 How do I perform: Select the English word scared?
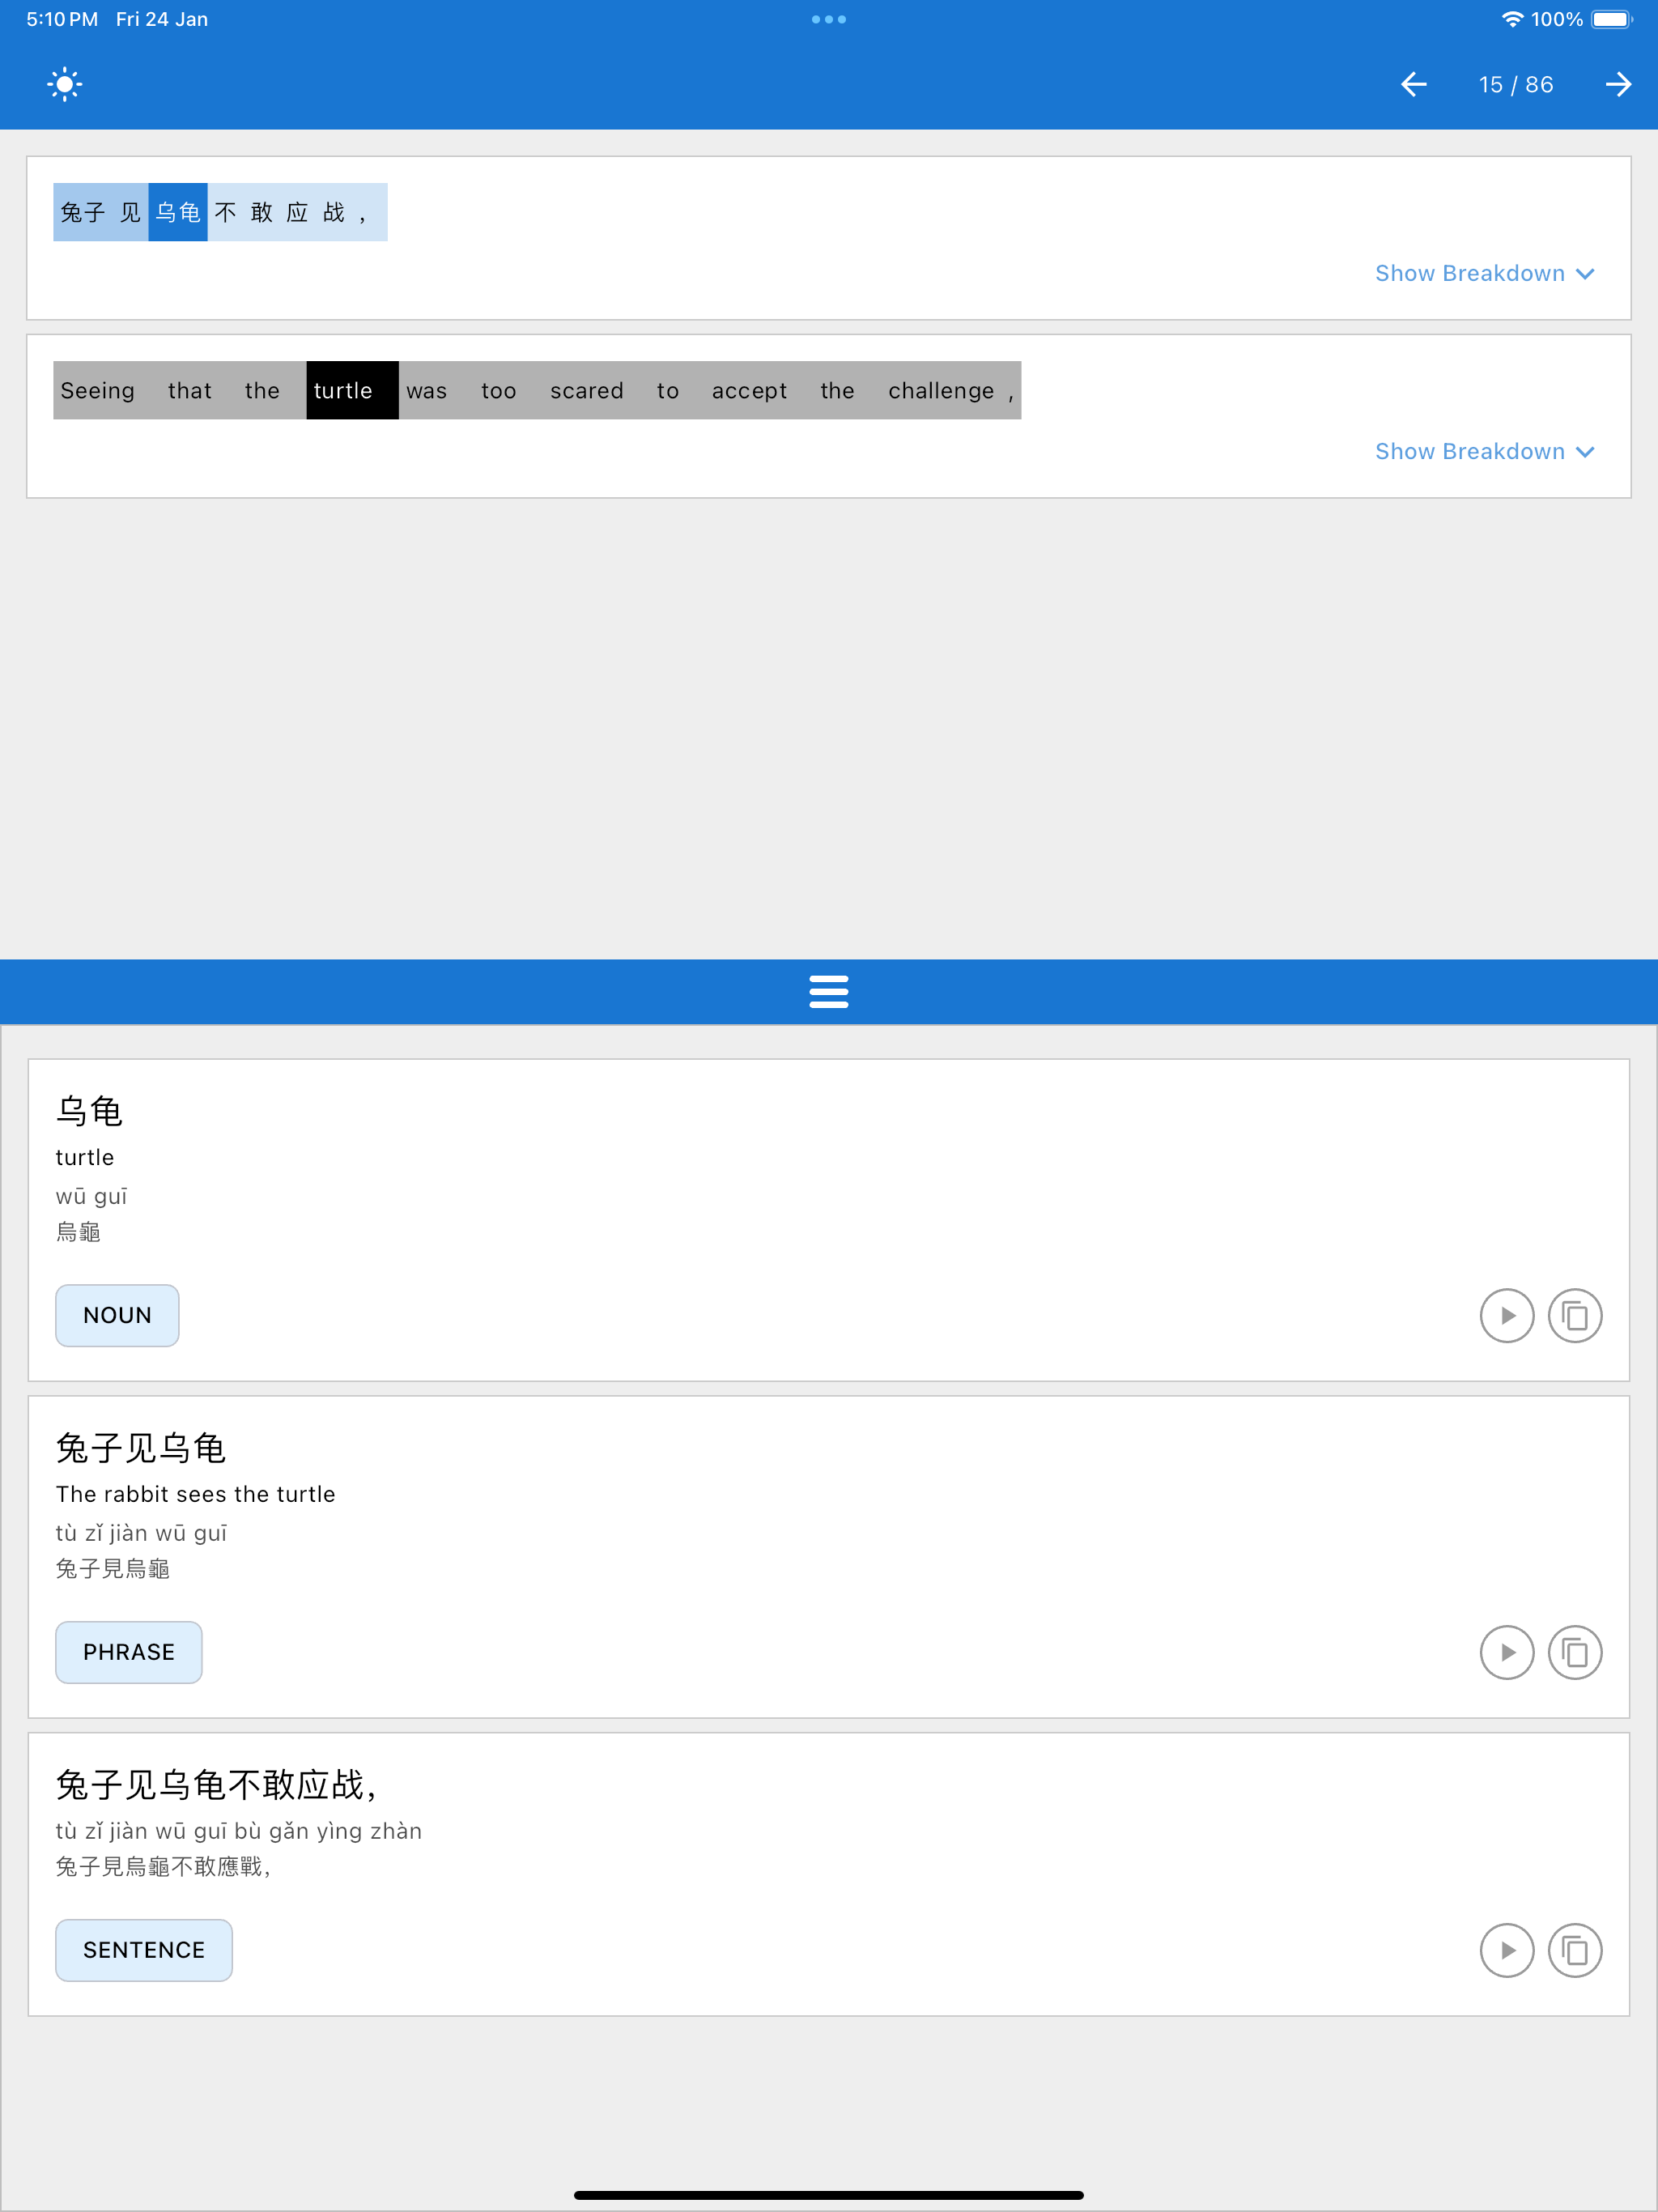pos(587,390)
